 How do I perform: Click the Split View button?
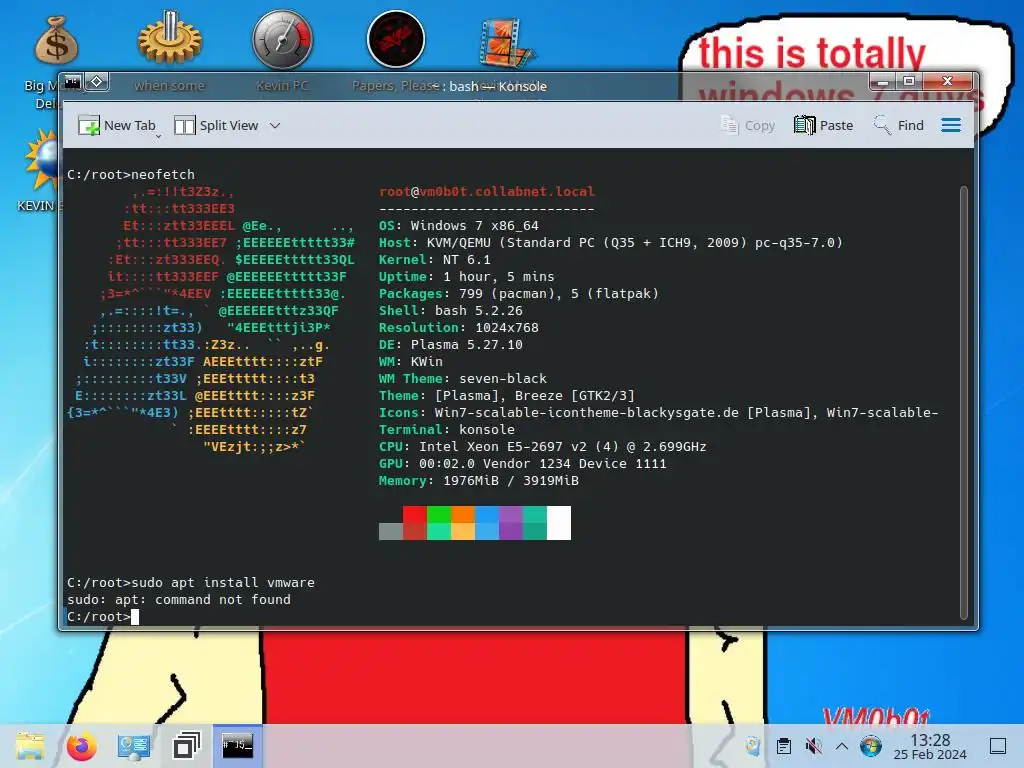[x=217, y=125]
